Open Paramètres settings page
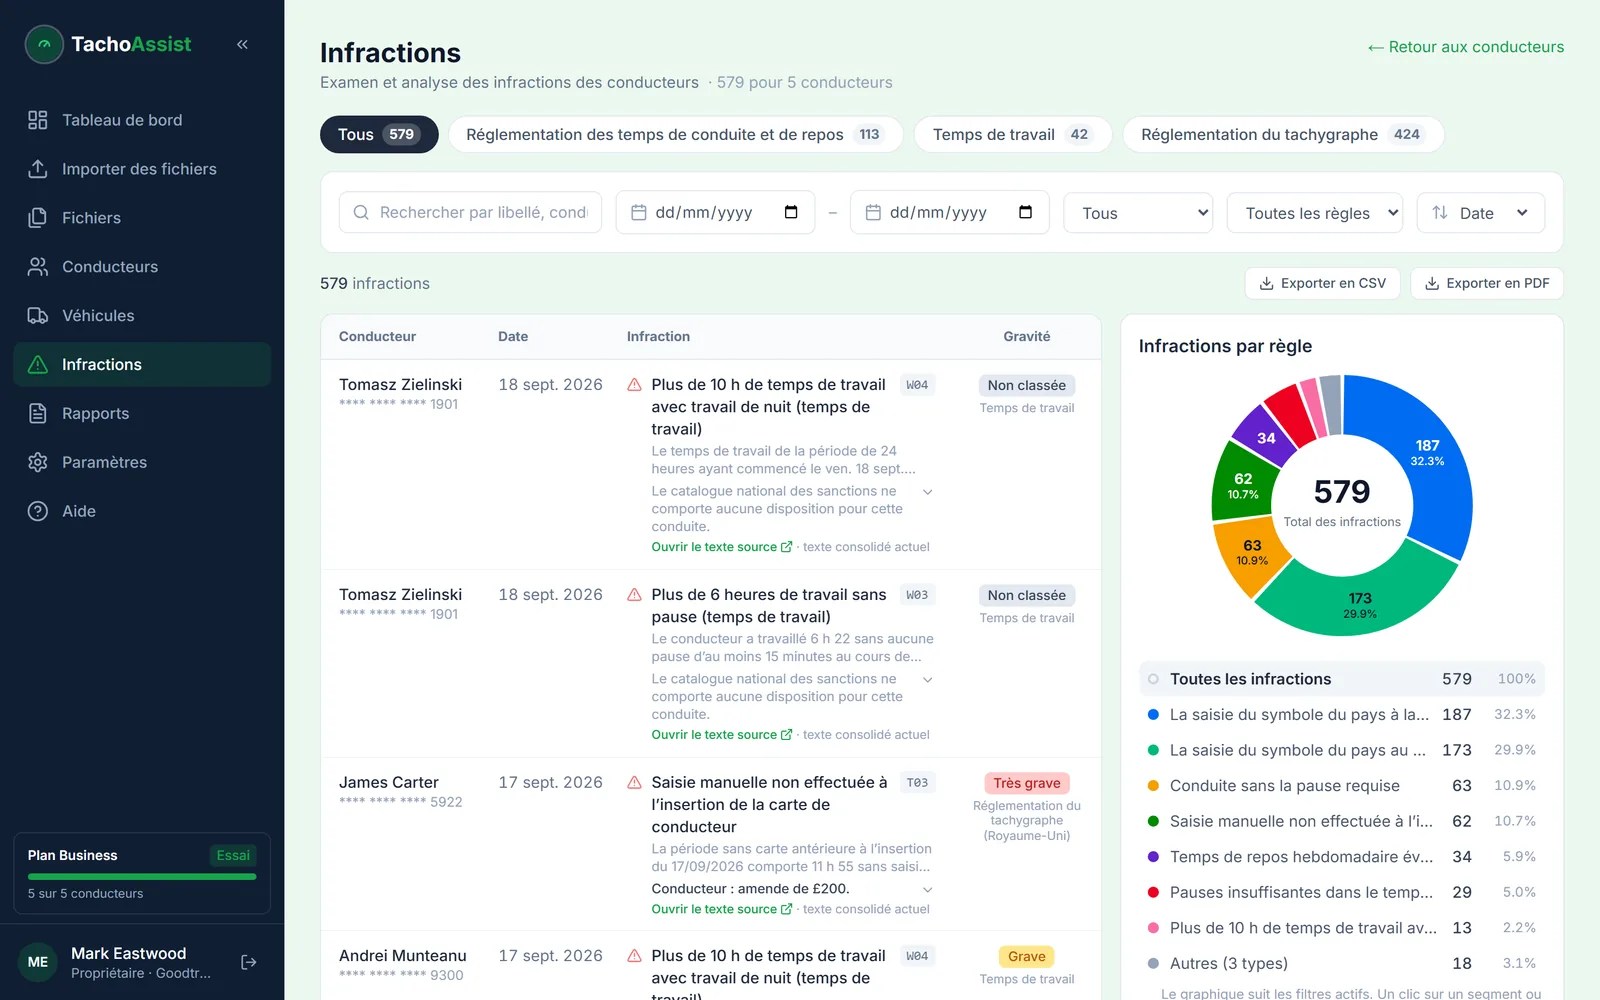This screenshot has width=1600, height=1000. (x=142, y=462)
